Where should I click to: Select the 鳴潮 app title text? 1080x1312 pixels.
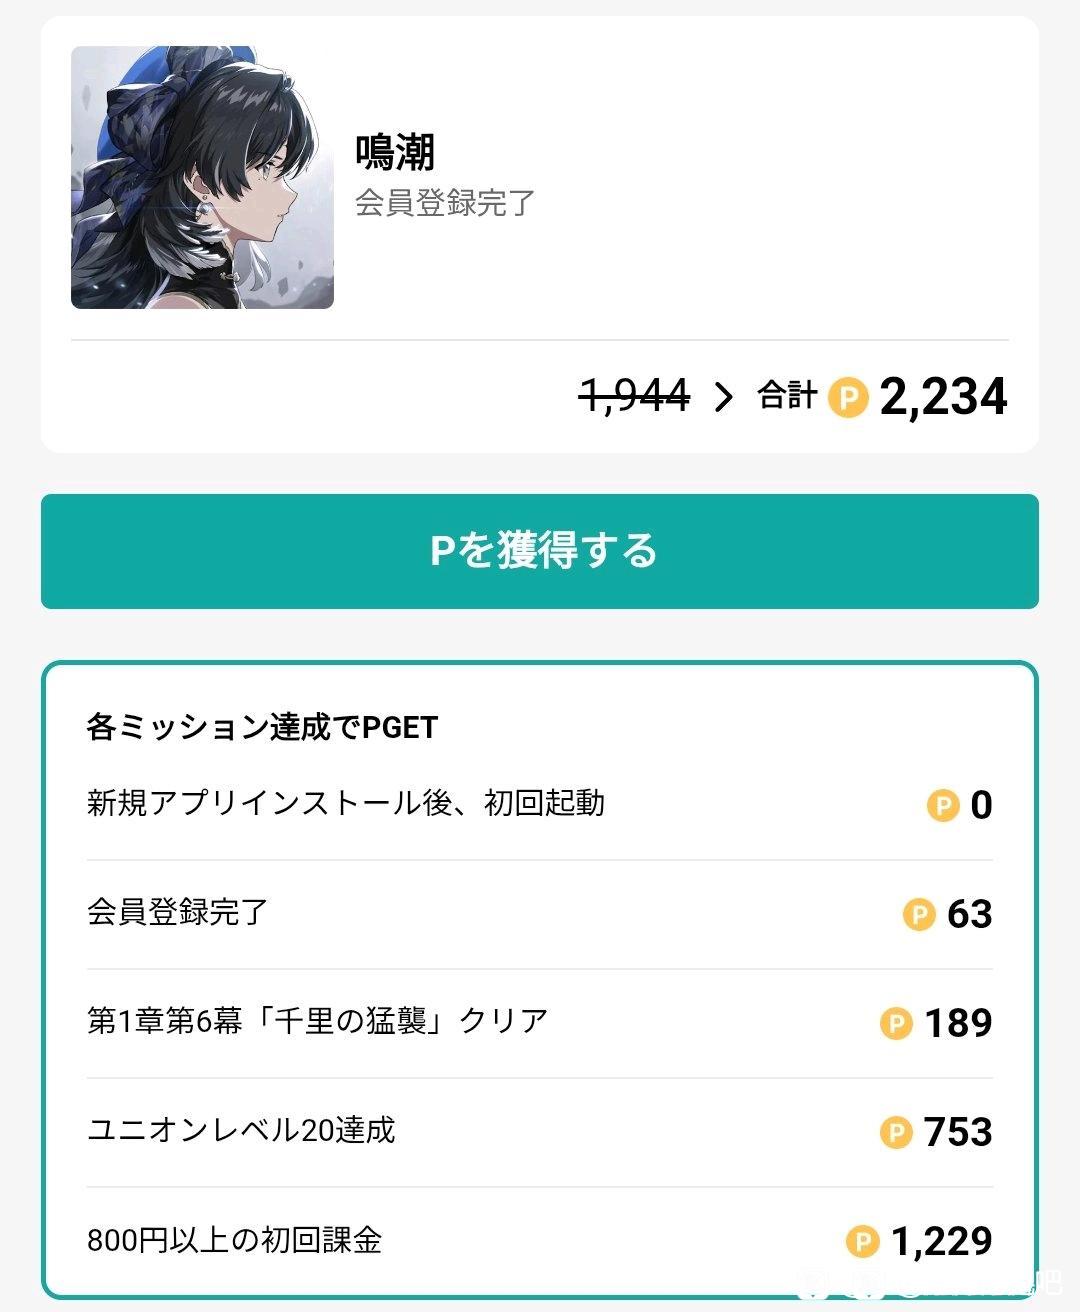tap(395, 152)
